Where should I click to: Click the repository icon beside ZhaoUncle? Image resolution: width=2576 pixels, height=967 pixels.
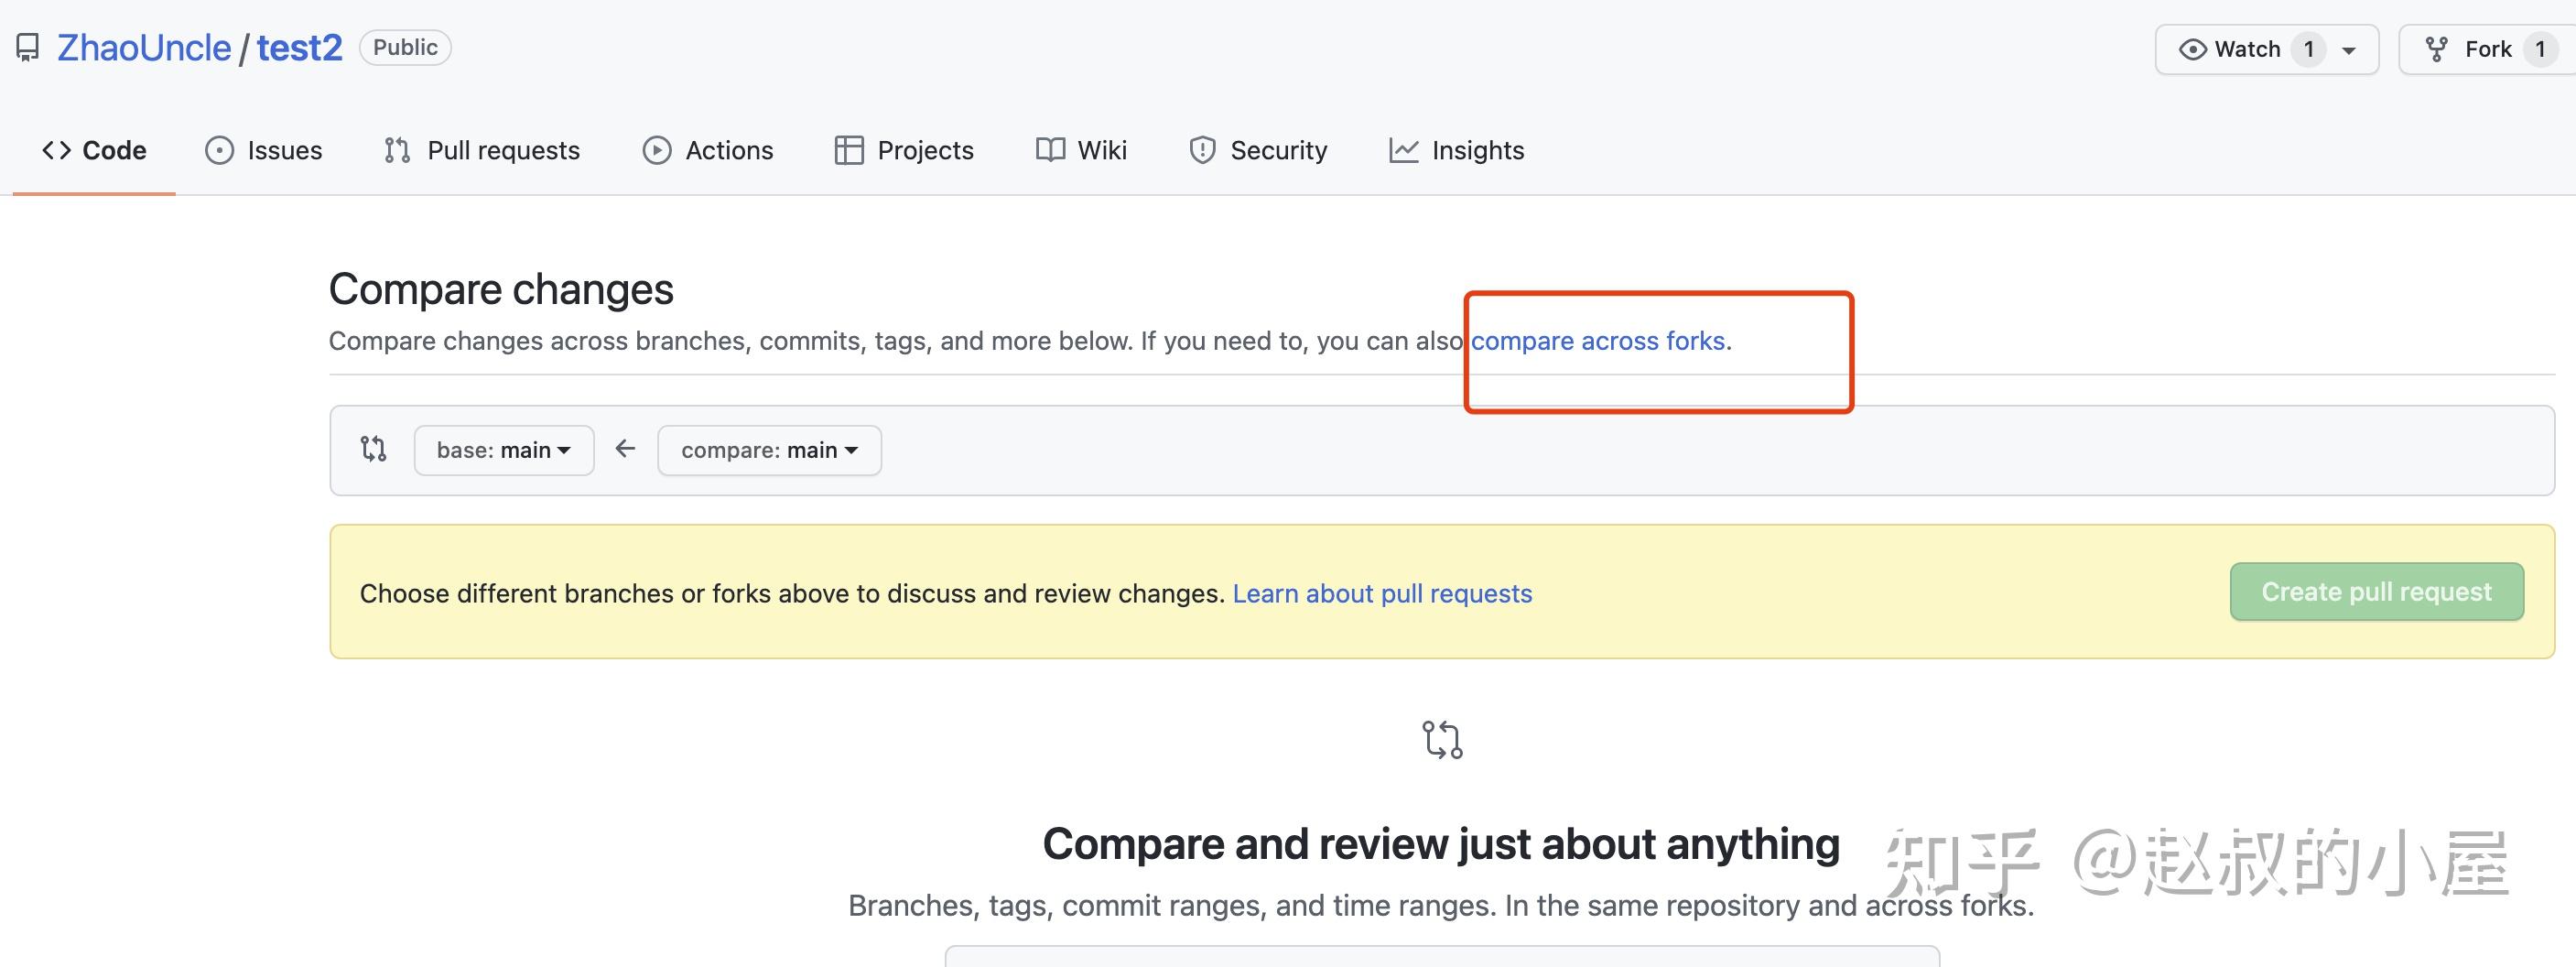pyautogui.click(x=28, y=48)
